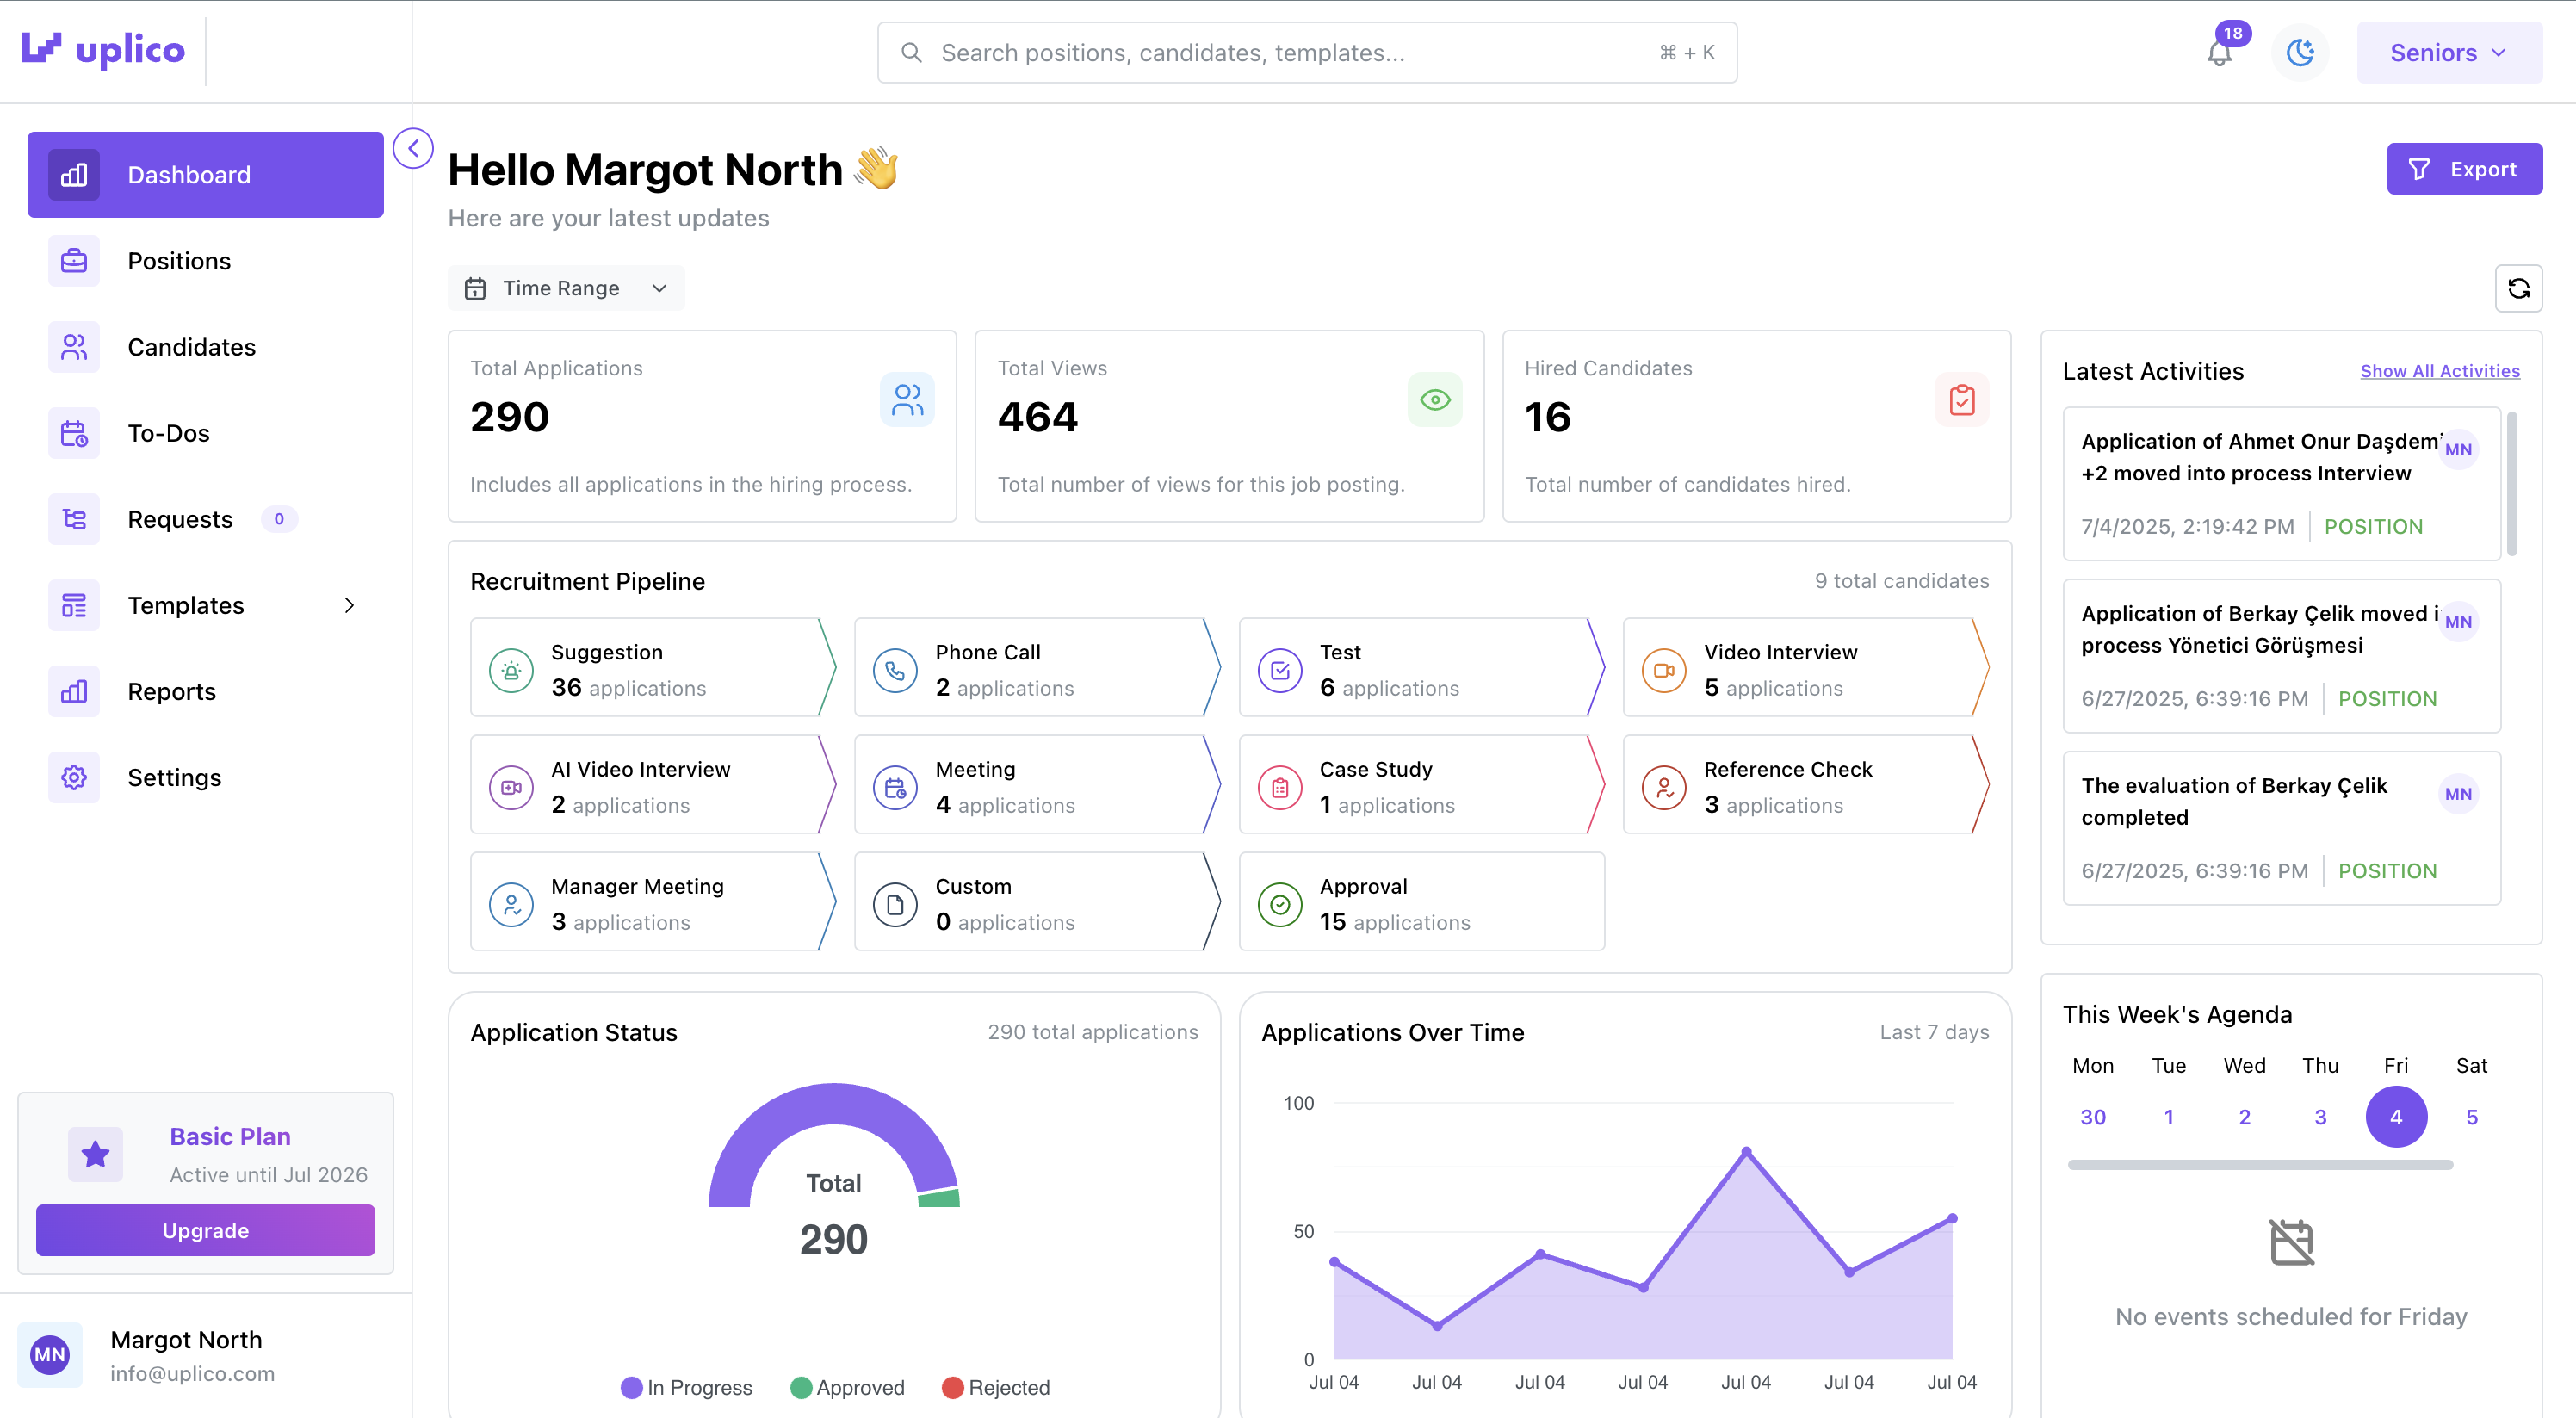Viewport: 2576px width, 1418px height.
Task: Go to Candidates in sidebar
Action: [191, 347]
